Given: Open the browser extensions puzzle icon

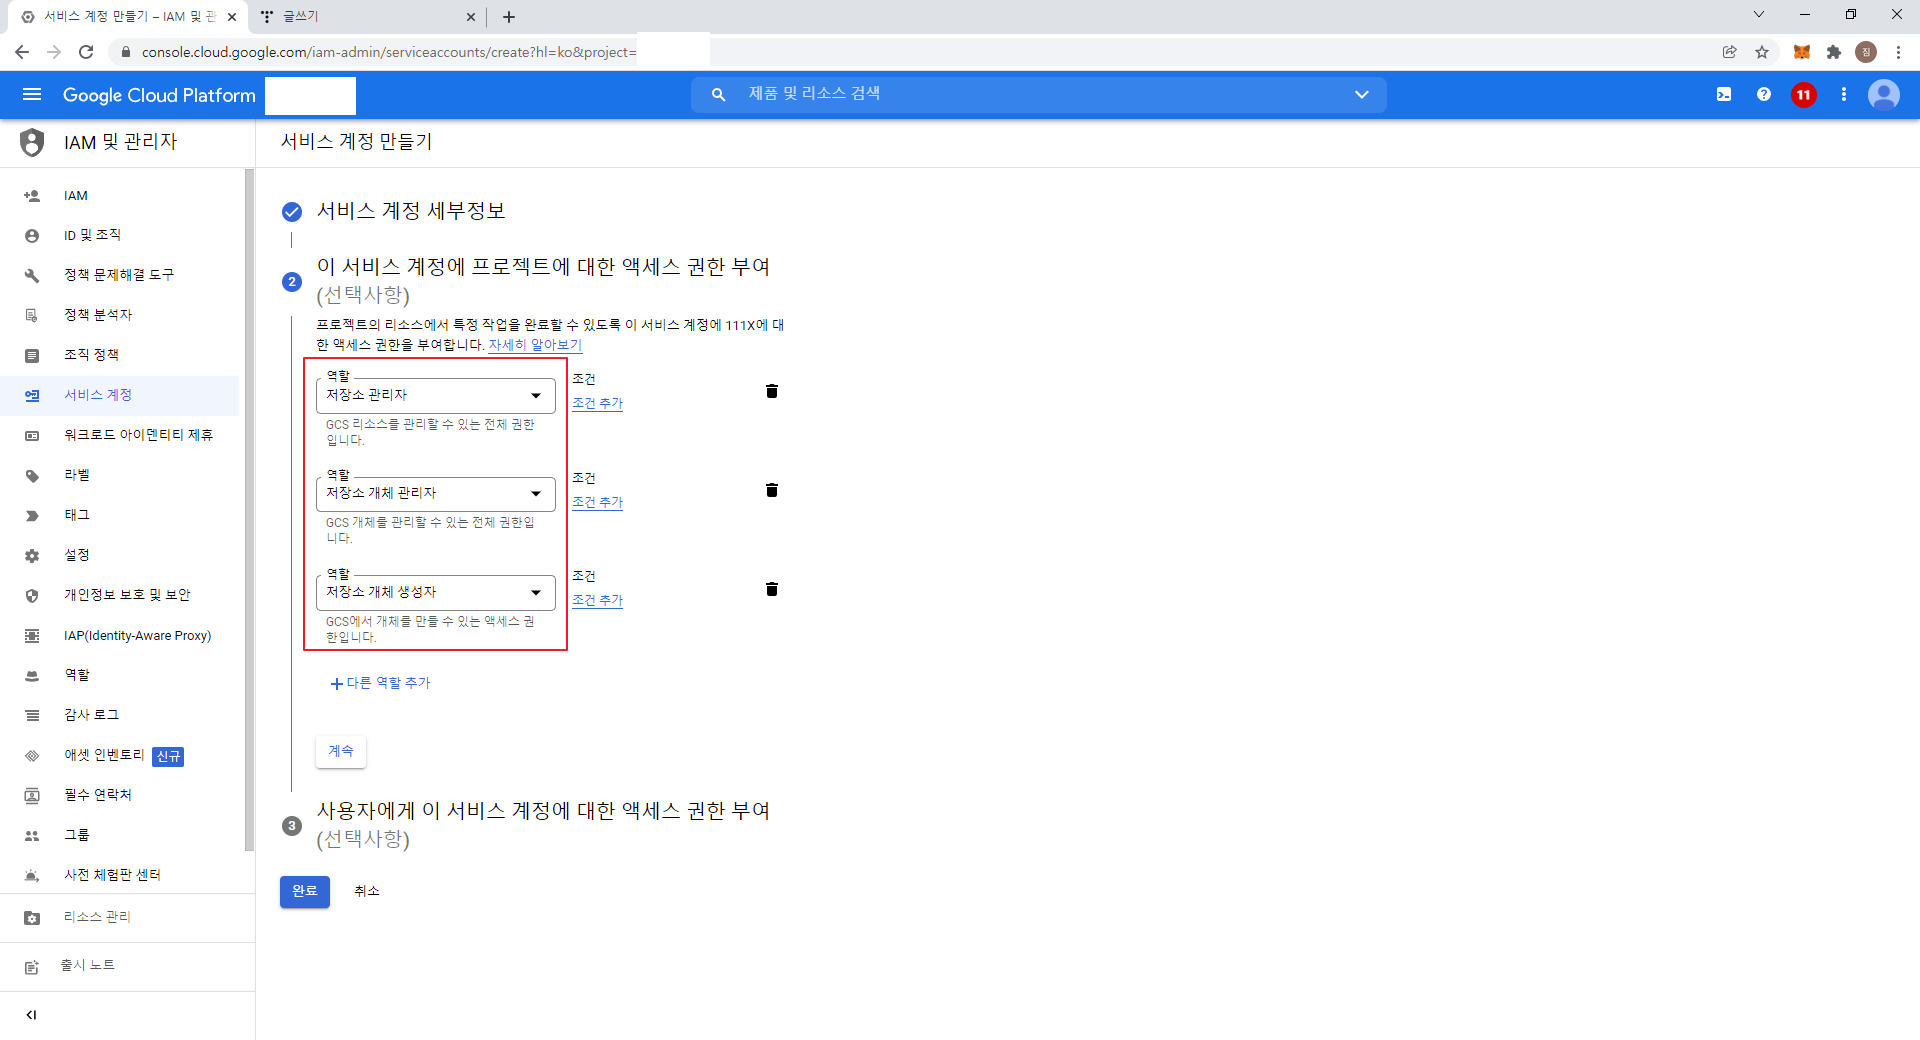Looking at the screenshot, I should 1834,52.
